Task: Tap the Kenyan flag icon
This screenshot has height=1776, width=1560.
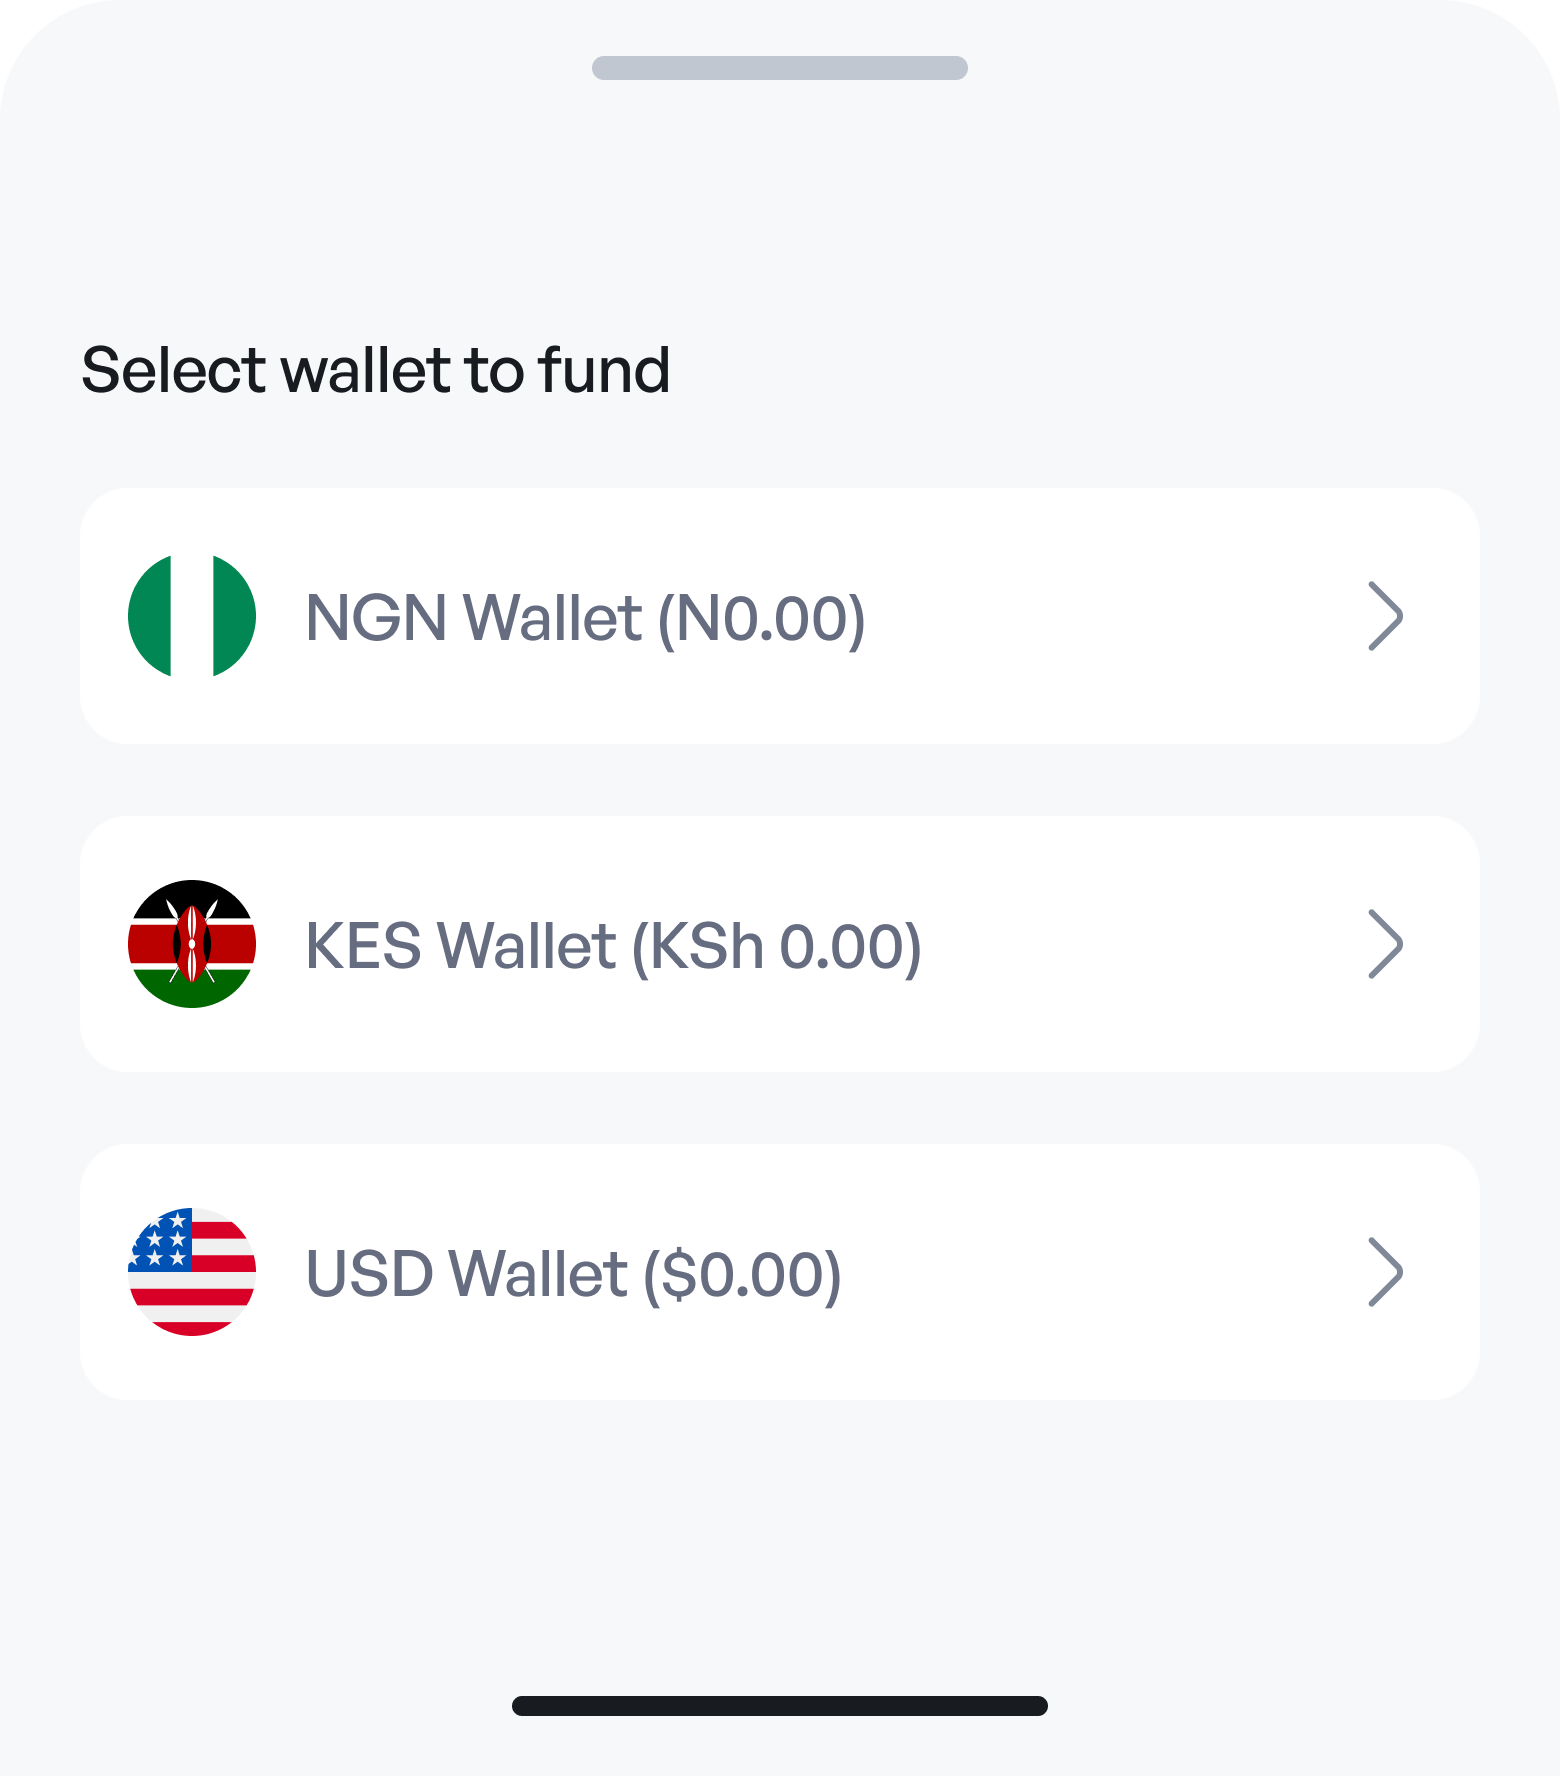Action: tap(192, 944)
